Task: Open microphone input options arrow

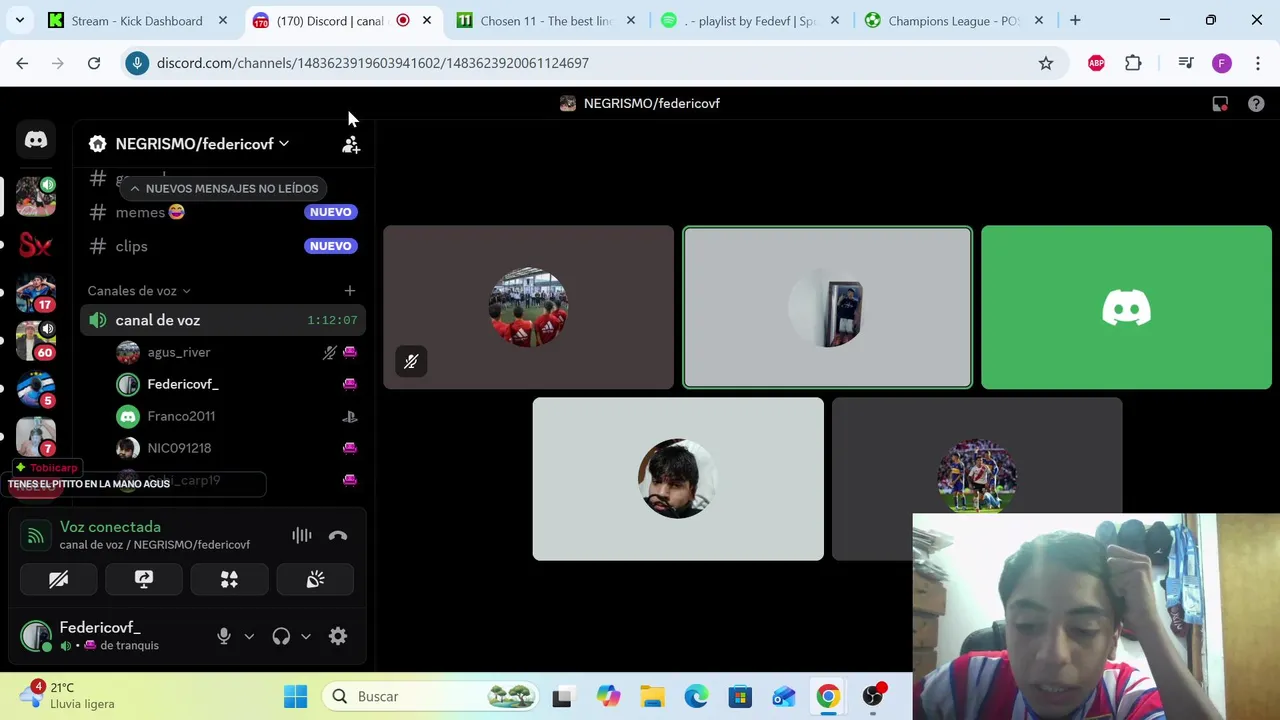Action: 249,636
